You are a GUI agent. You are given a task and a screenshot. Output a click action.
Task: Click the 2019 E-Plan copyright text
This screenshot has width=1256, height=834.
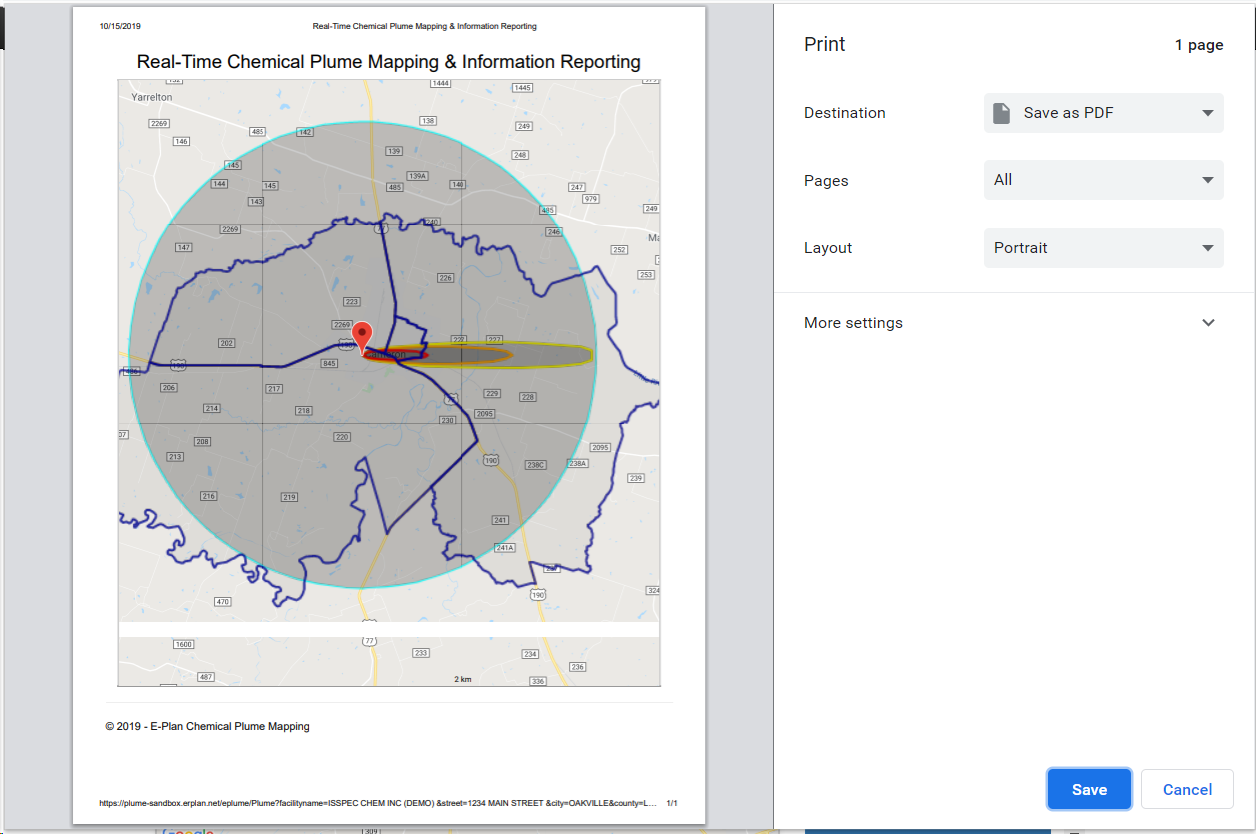[207, 727]
